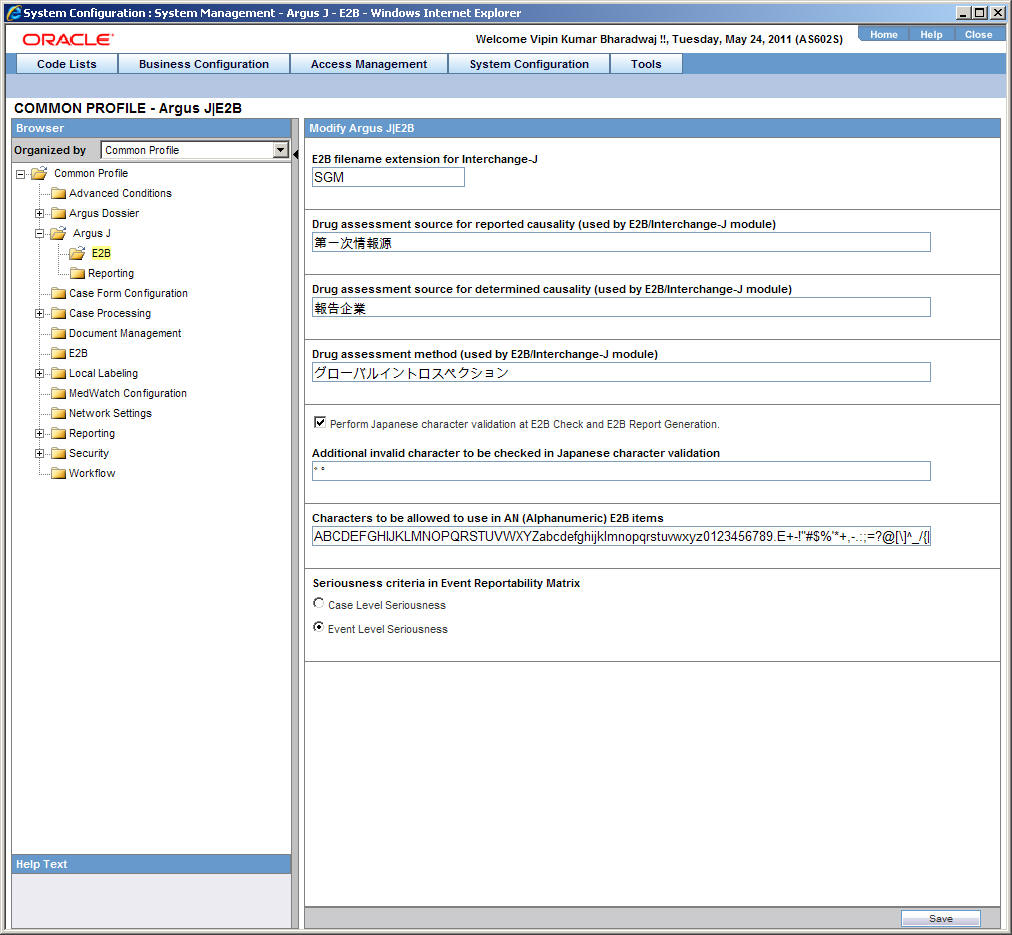Click the Case Form Configuration folder icon

tap(59, 294)
